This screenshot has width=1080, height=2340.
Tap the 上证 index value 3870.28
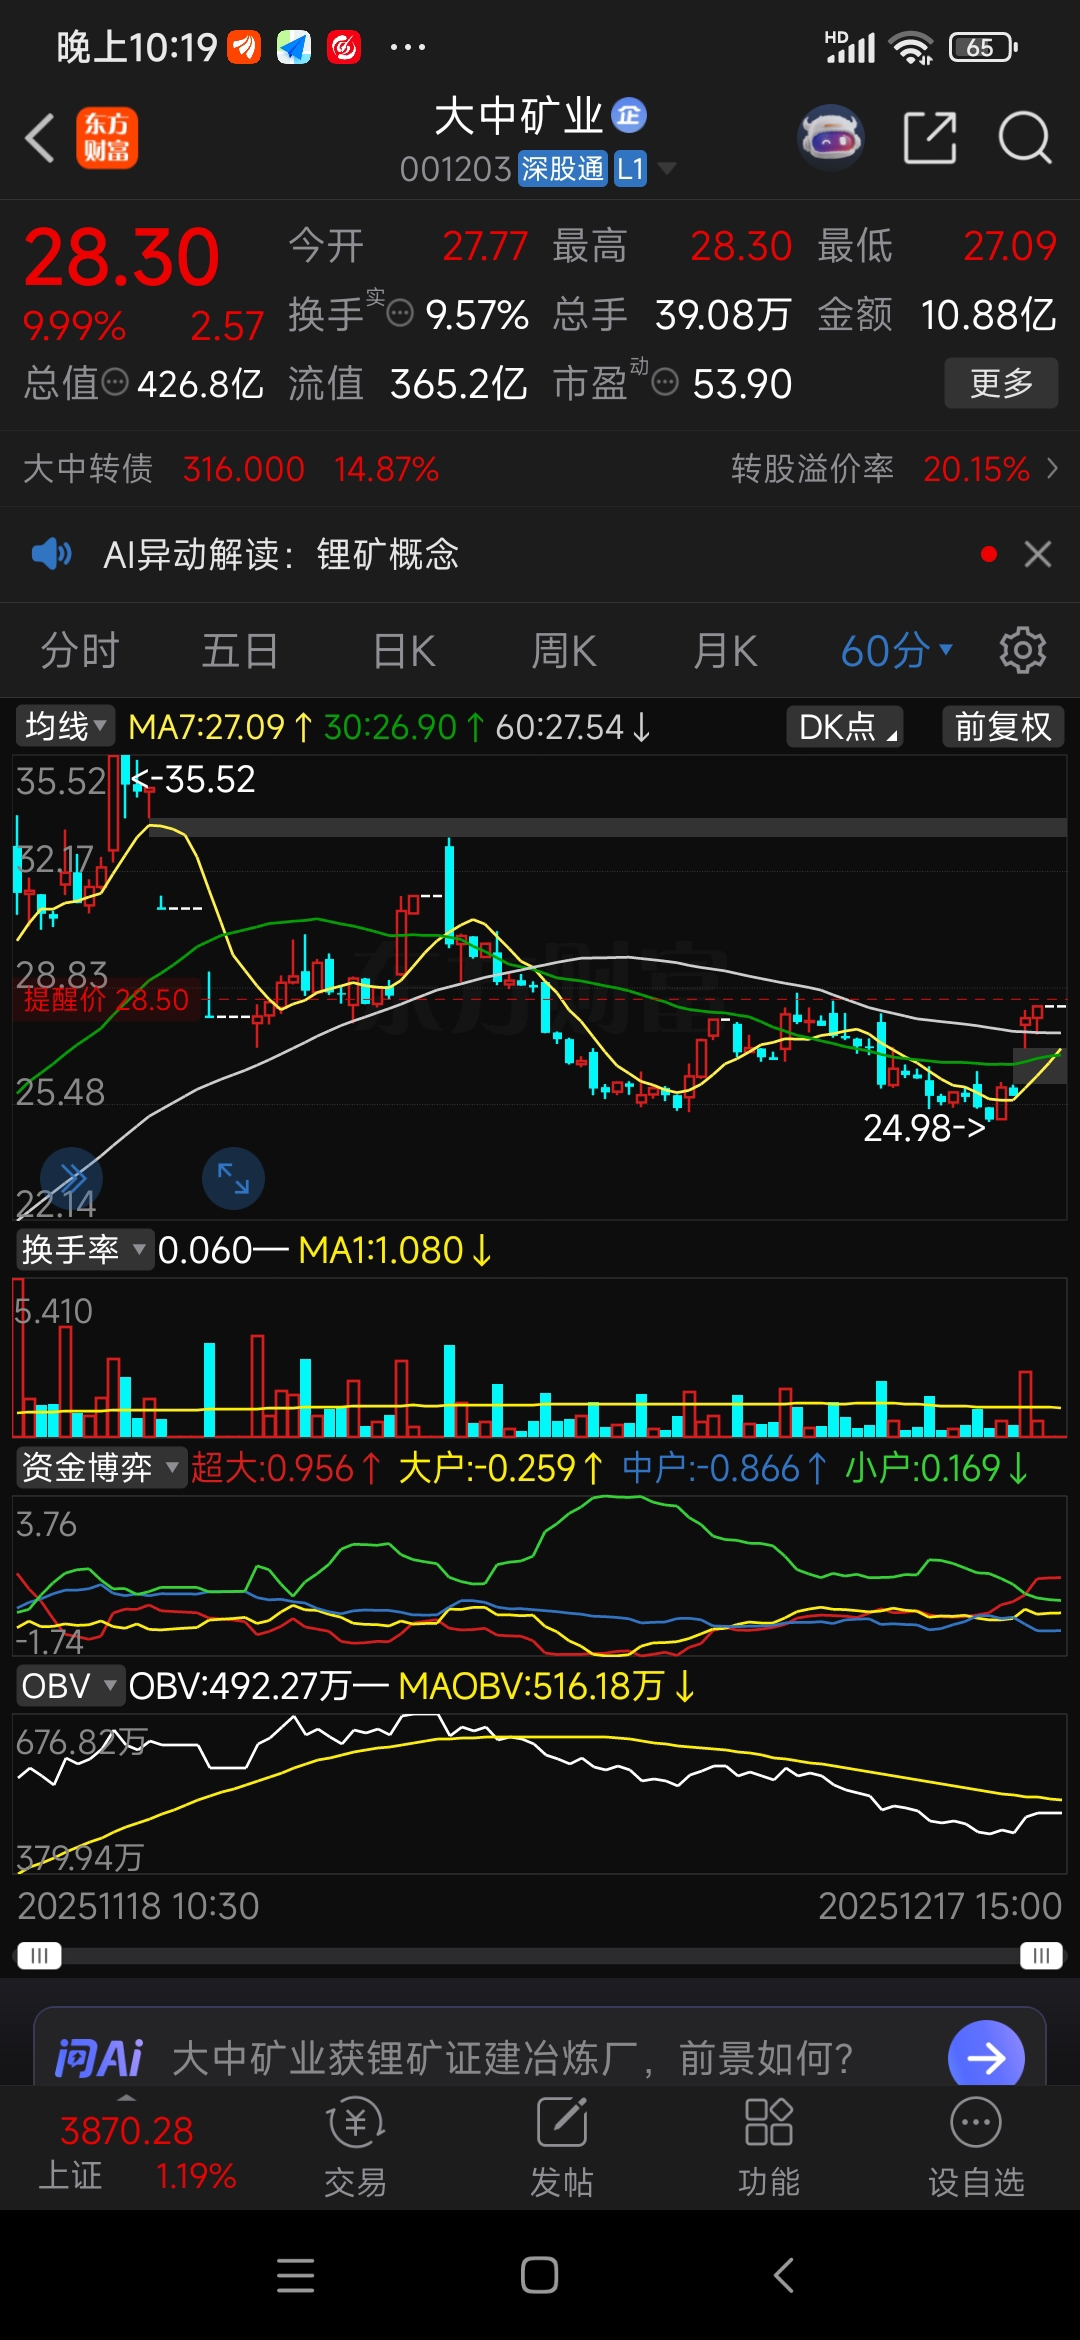coord(126,2130)
